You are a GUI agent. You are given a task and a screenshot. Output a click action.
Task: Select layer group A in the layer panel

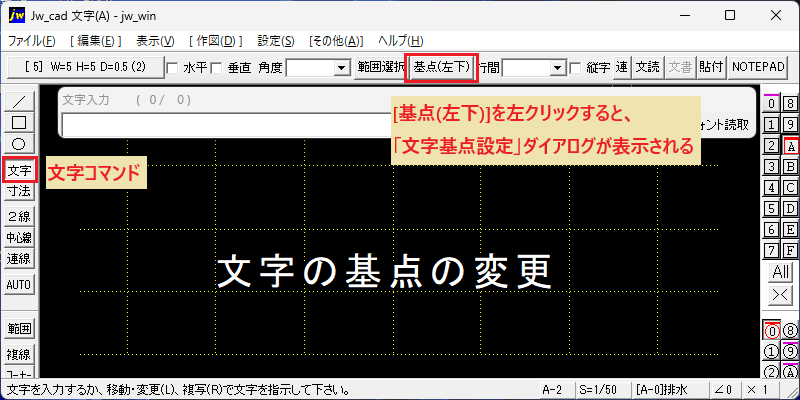click(x=791, y=146)
